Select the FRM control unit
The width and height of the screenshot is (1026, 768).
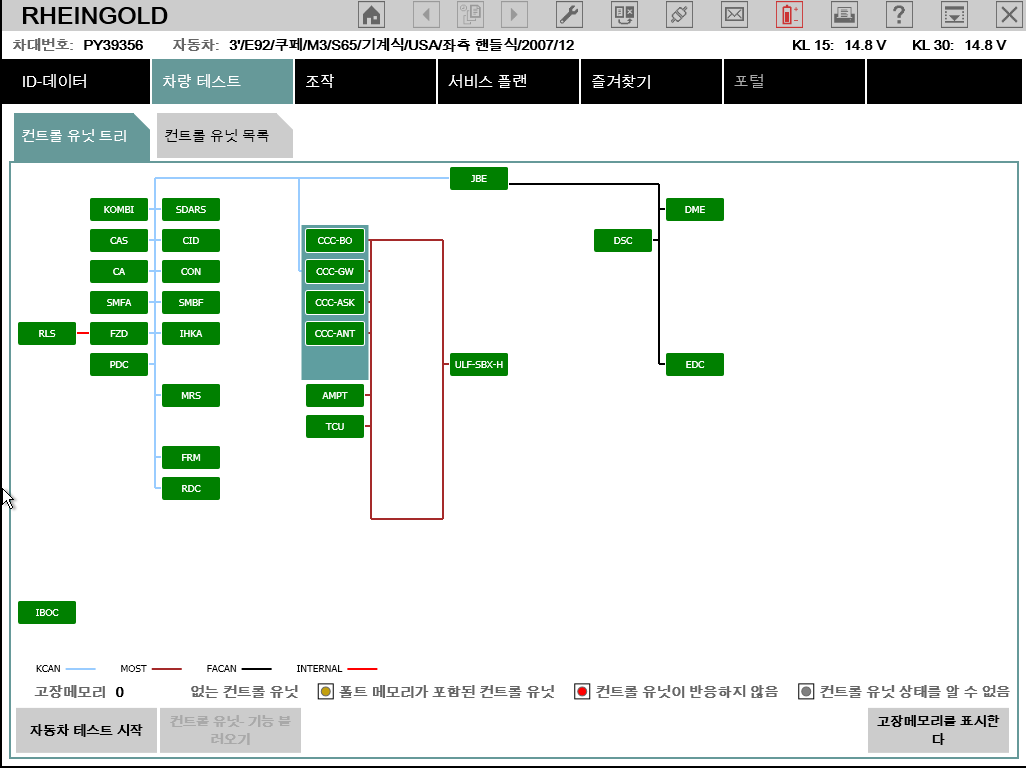191,458
